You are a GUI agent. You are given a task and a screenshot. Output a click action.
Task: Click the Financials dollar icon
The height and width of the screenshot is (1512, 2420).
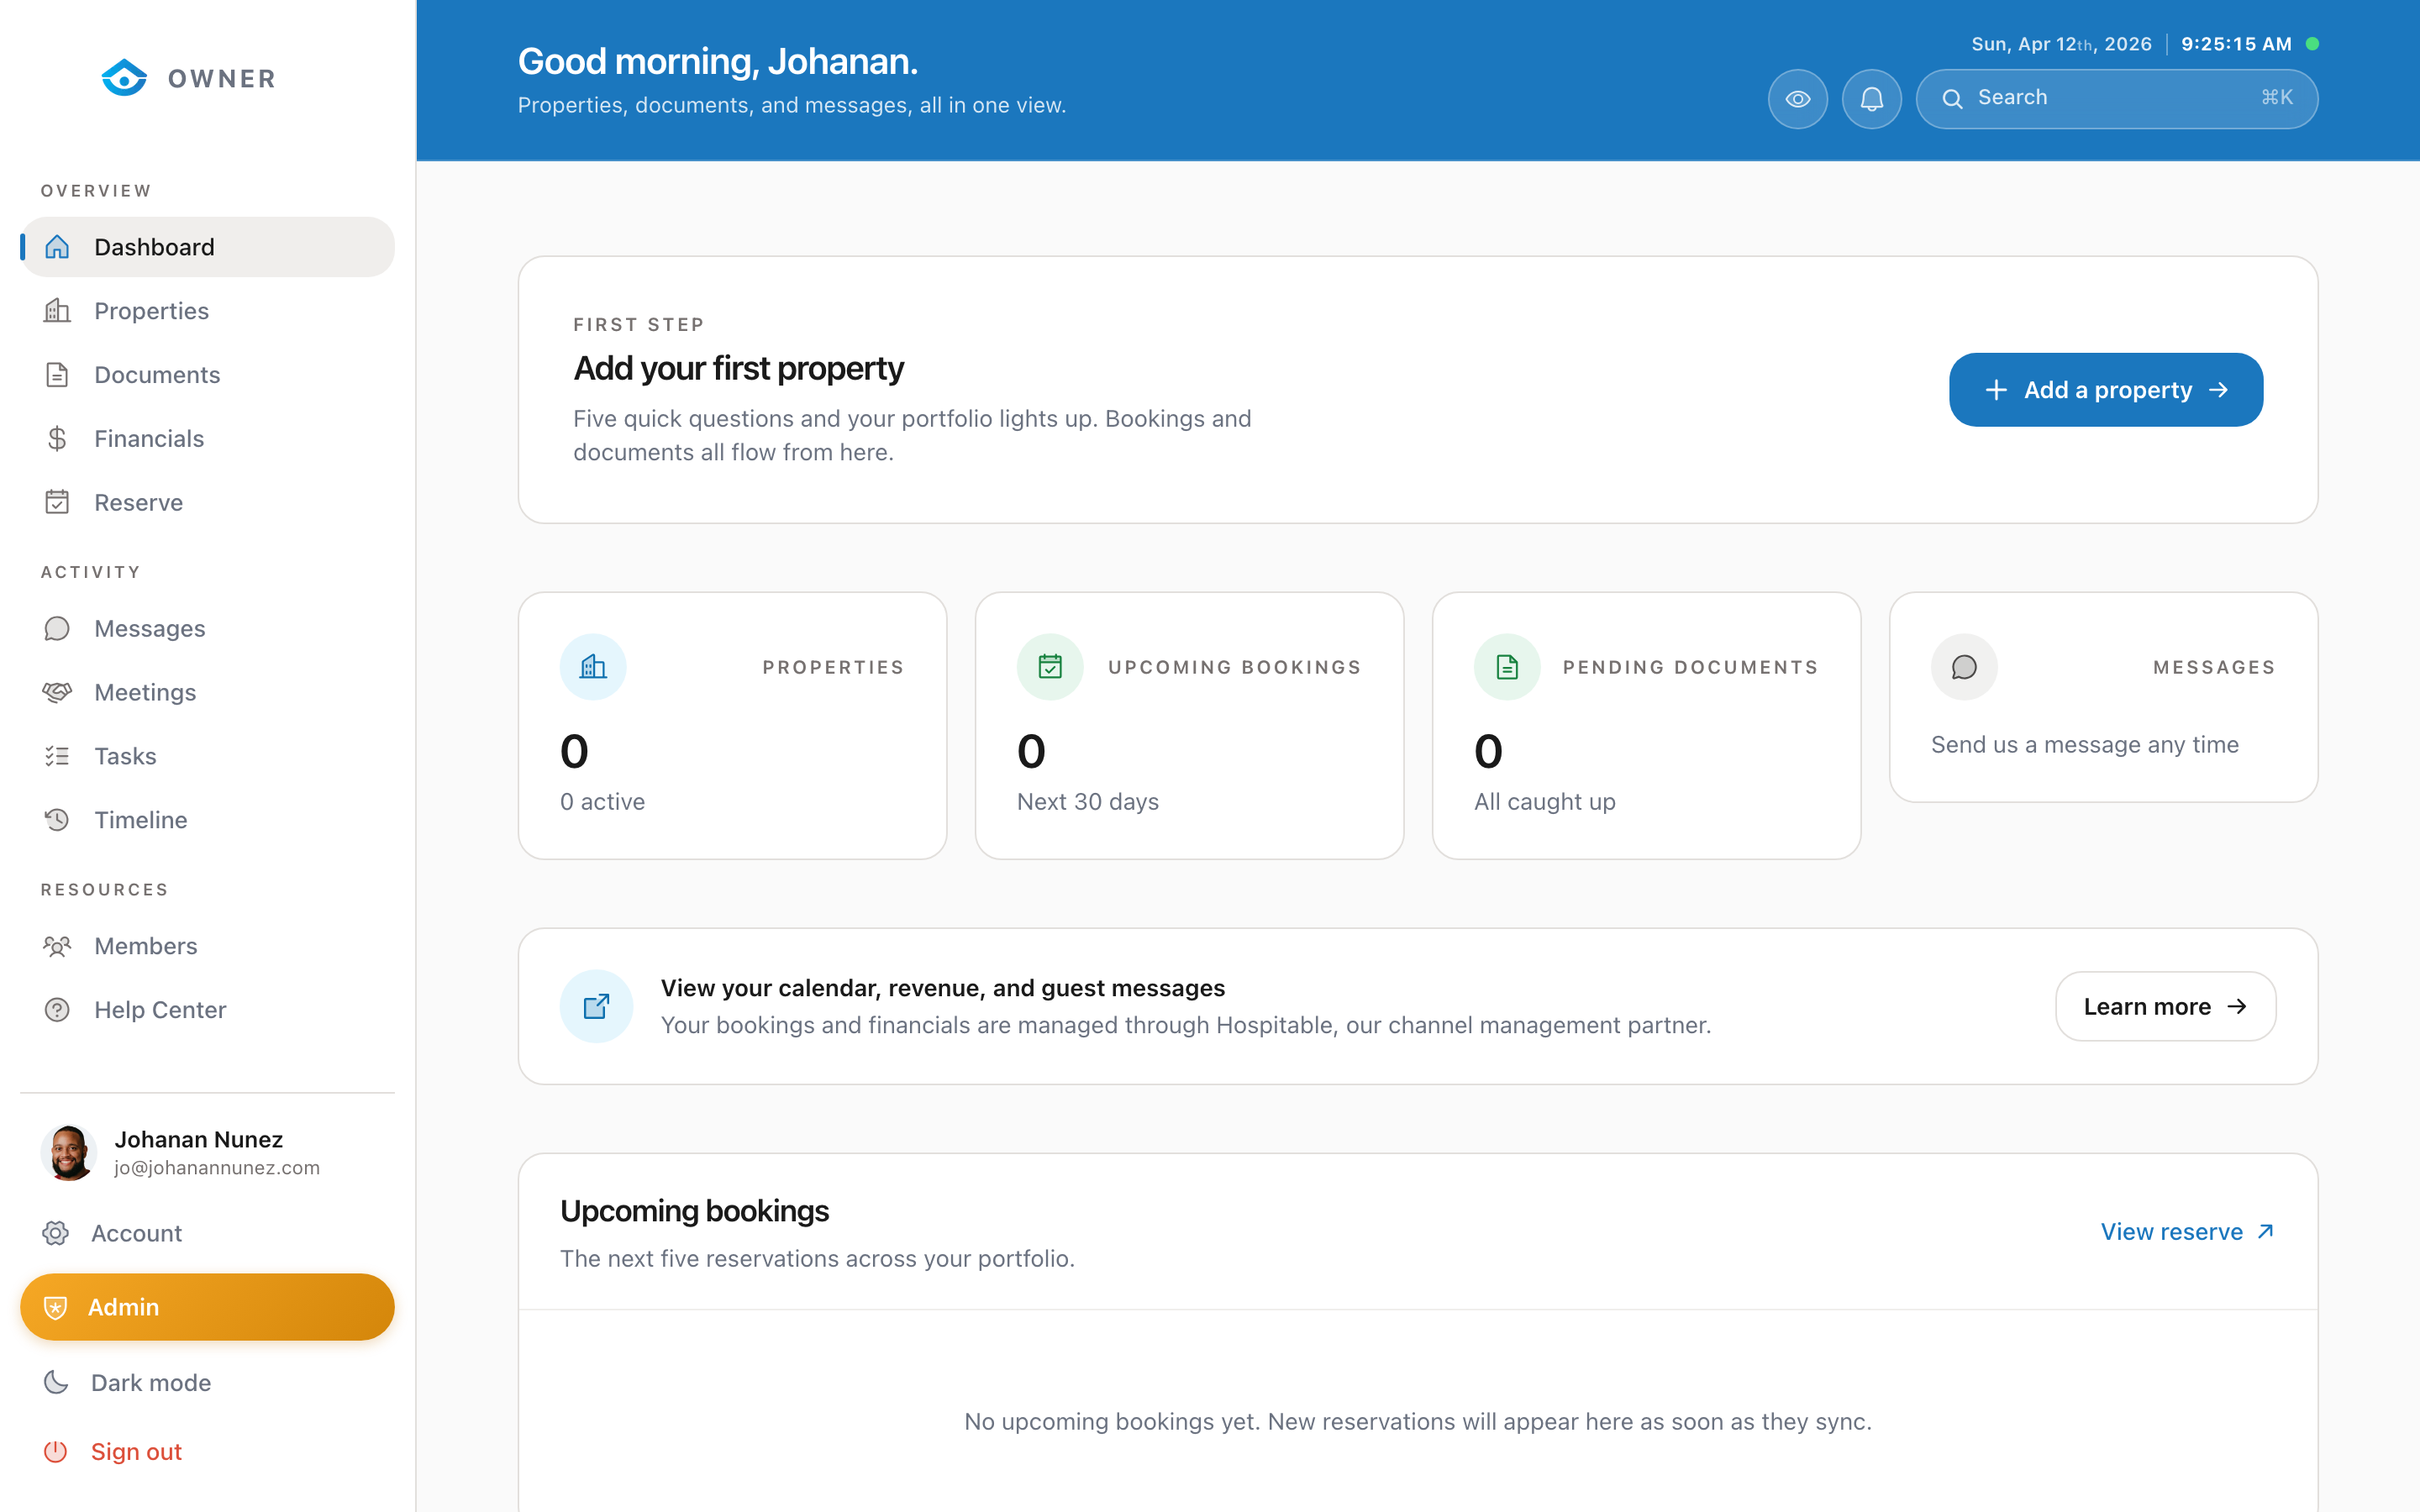[x=57, y=438]
